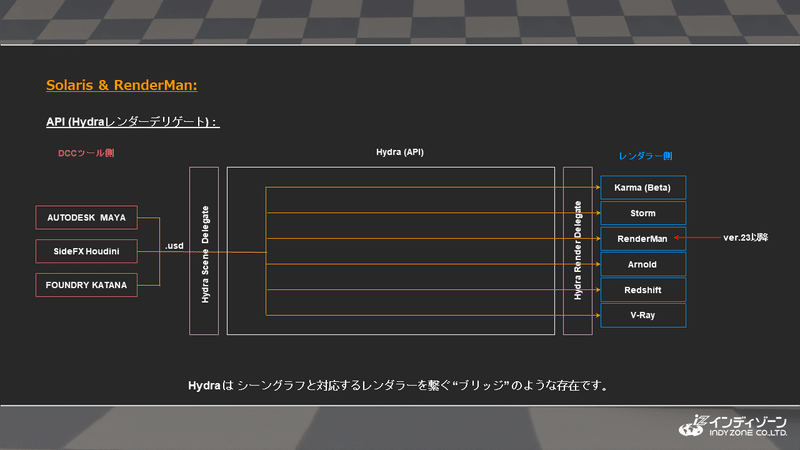Click the Storm renderer box

[x=643, y=213]
